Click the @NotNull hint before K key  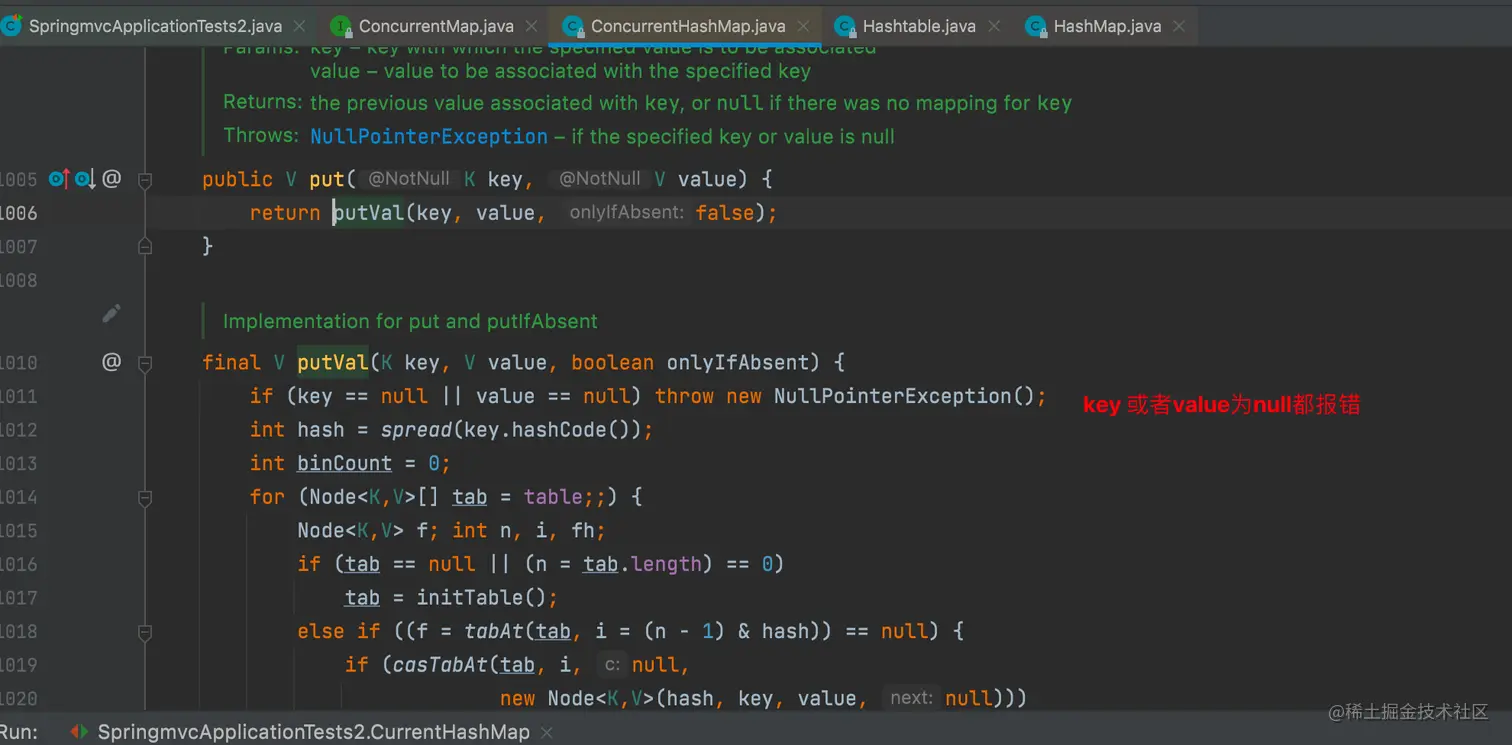(409, 179)
